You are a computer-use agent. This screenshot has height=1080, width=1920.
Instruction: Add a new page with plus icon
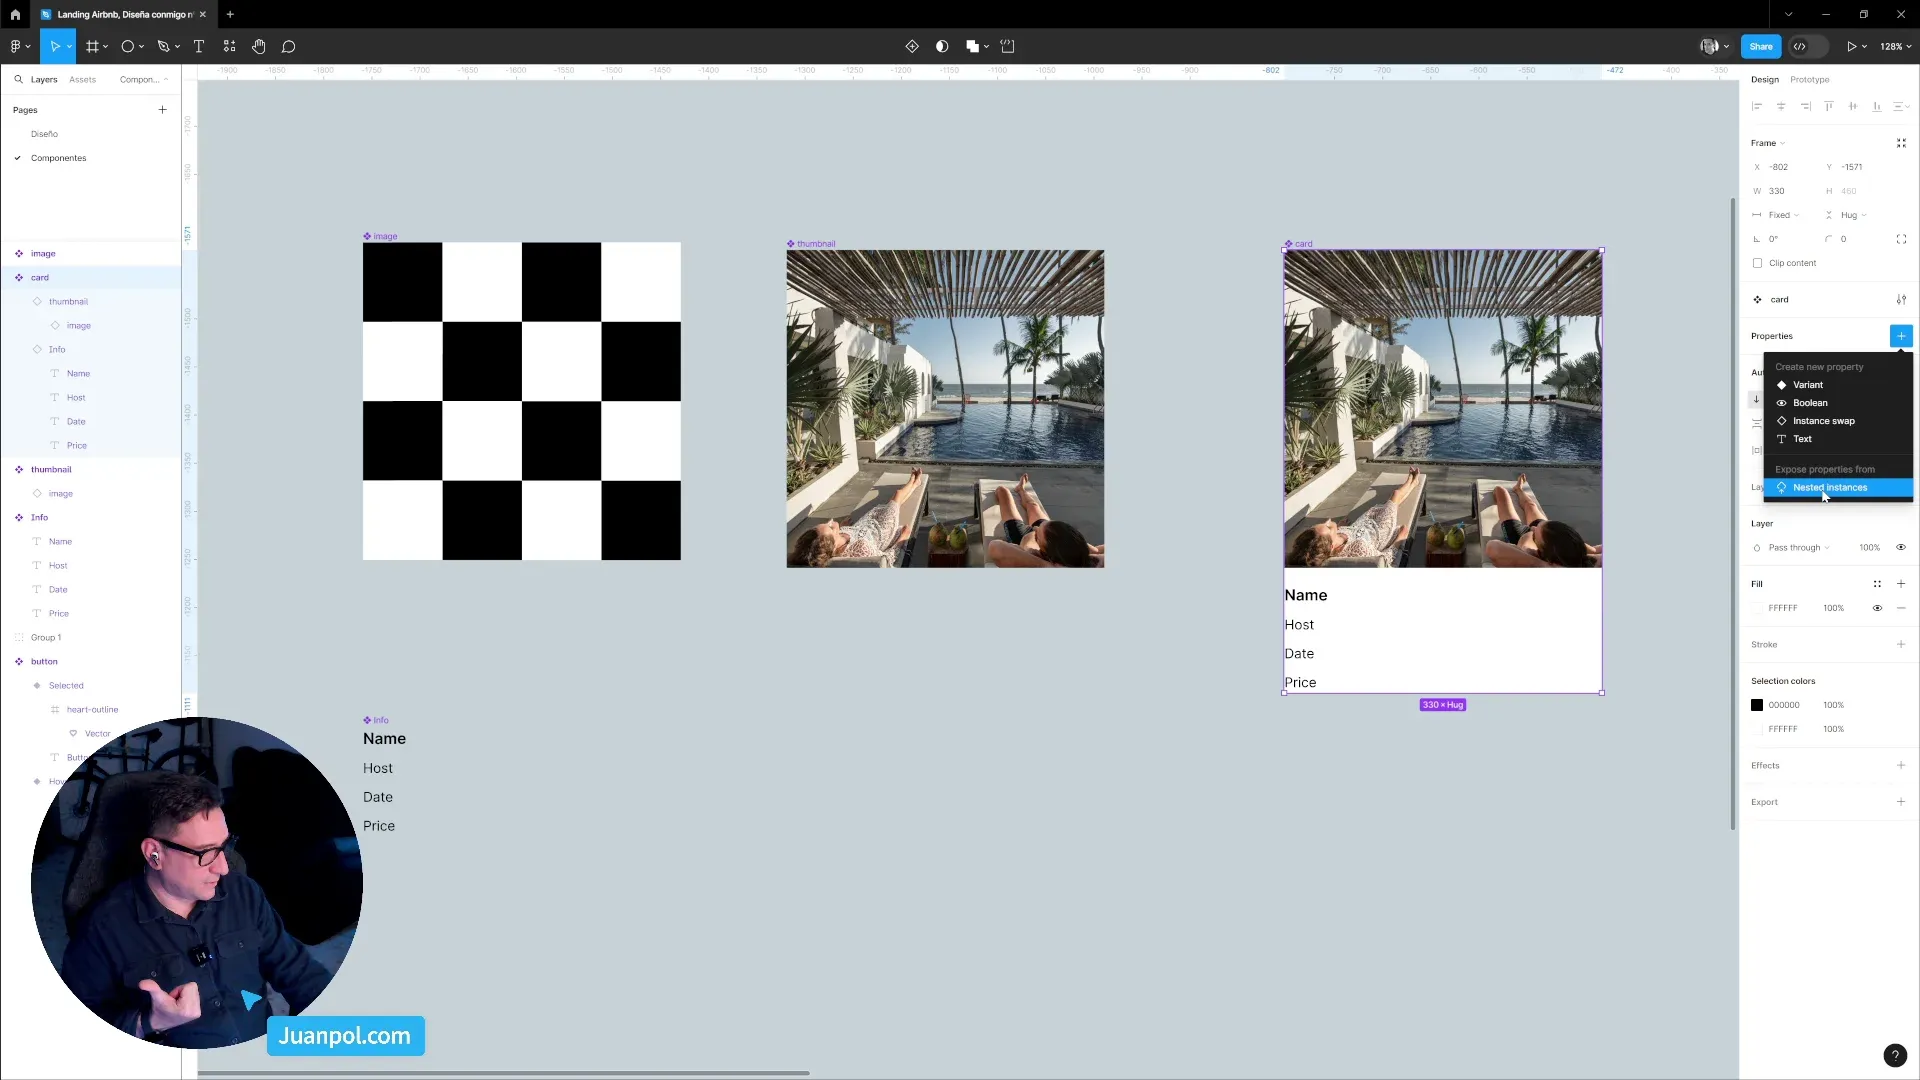162,110
